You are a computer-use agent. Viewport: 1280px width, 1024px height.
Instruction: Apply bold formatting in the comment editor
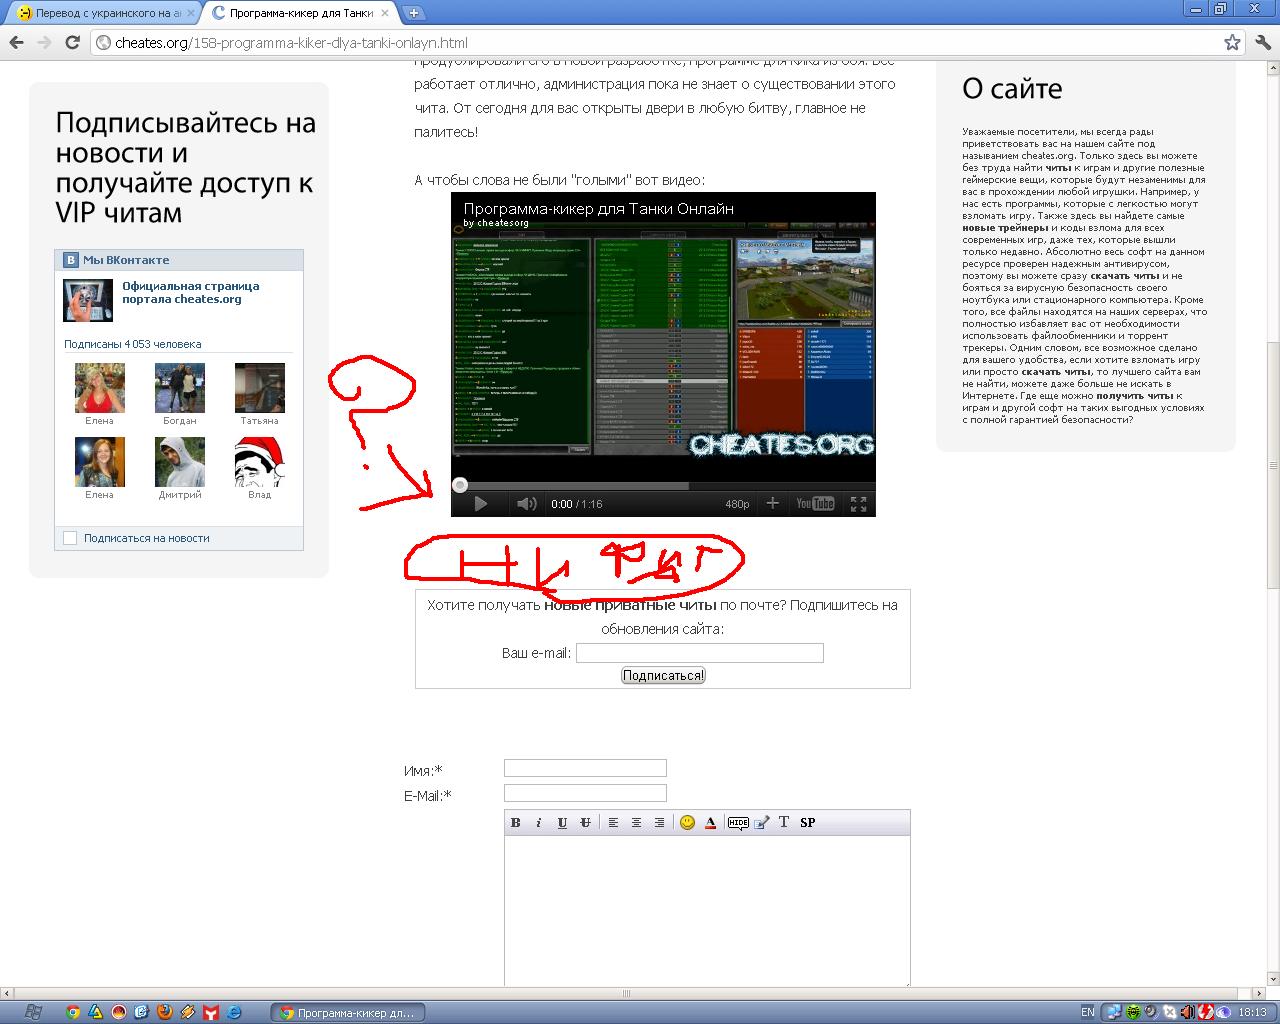516,822
